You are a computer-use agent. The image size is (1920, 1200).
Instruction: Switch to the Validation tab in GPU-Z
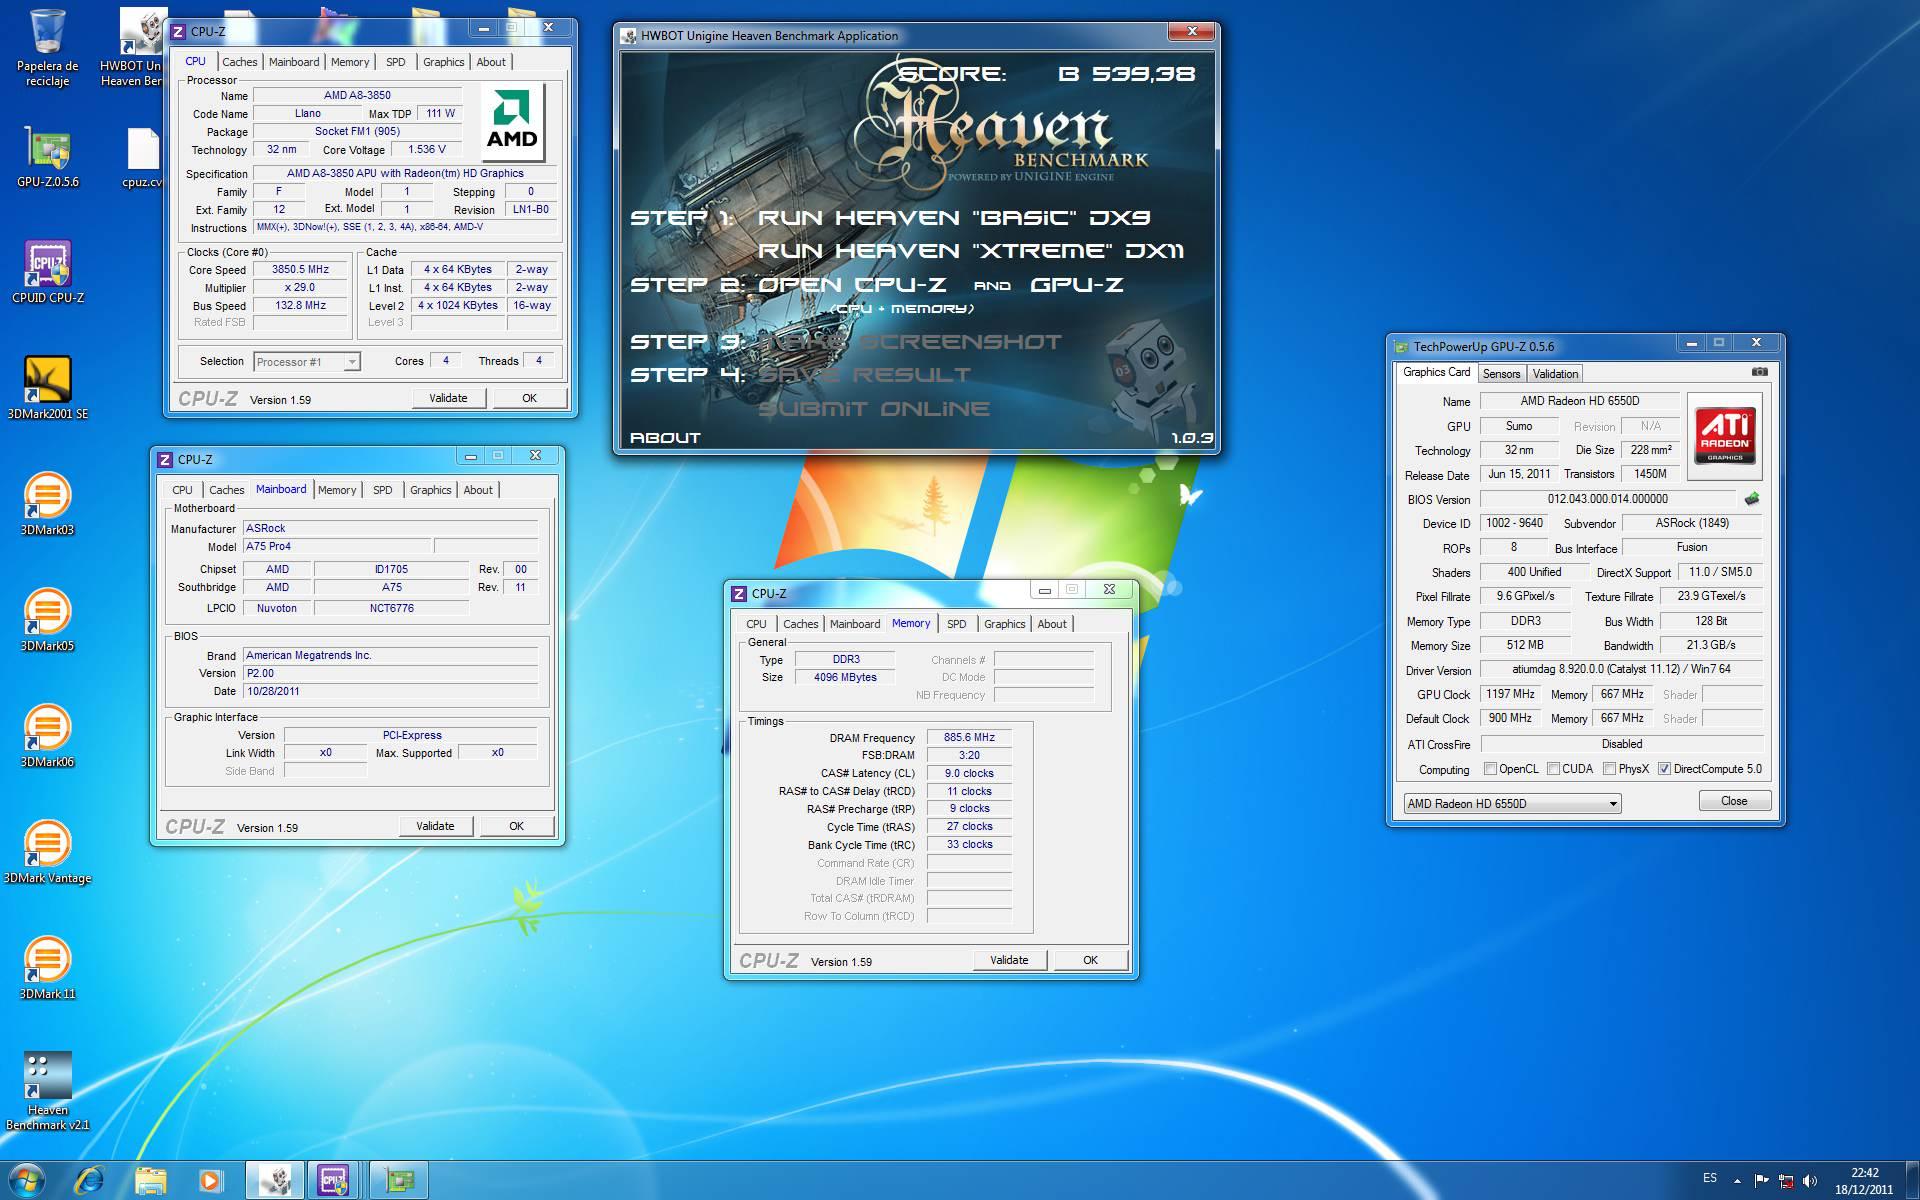(x=1555, y=374)
